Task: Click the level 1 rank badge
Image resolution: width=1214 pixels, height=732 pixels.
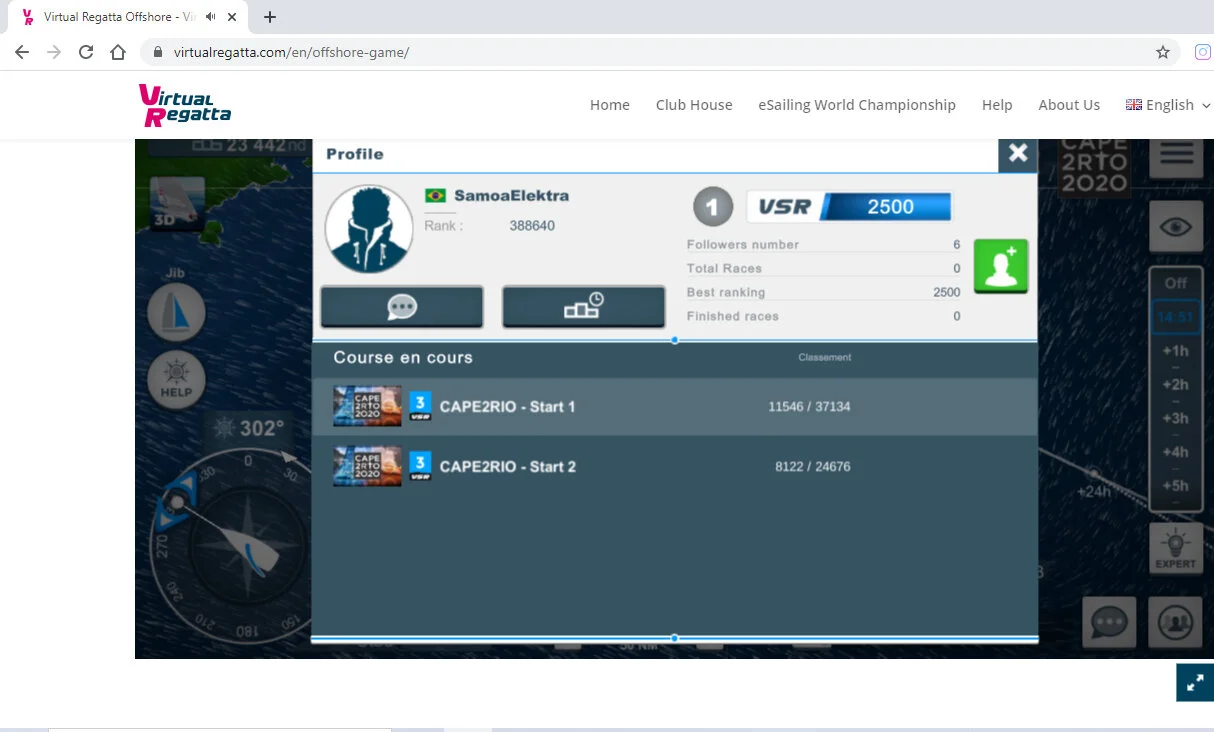Action: pos(713,207)
